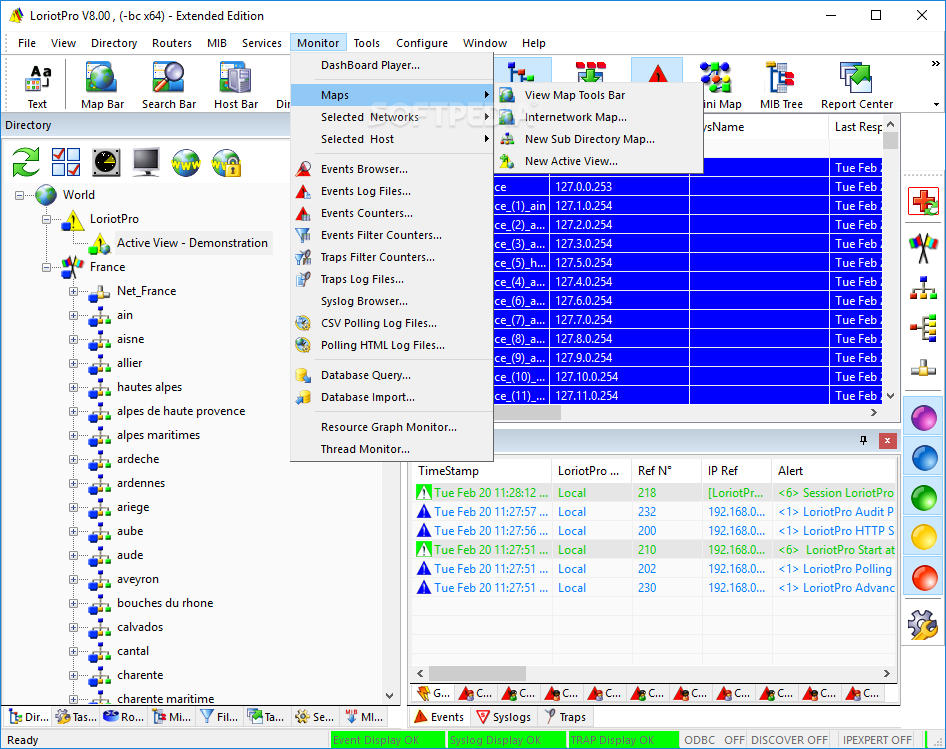Viewport: 946px width, 749px height.
Task: Select Active View - Demonstration tree item
Action: [x=192, y=243]
